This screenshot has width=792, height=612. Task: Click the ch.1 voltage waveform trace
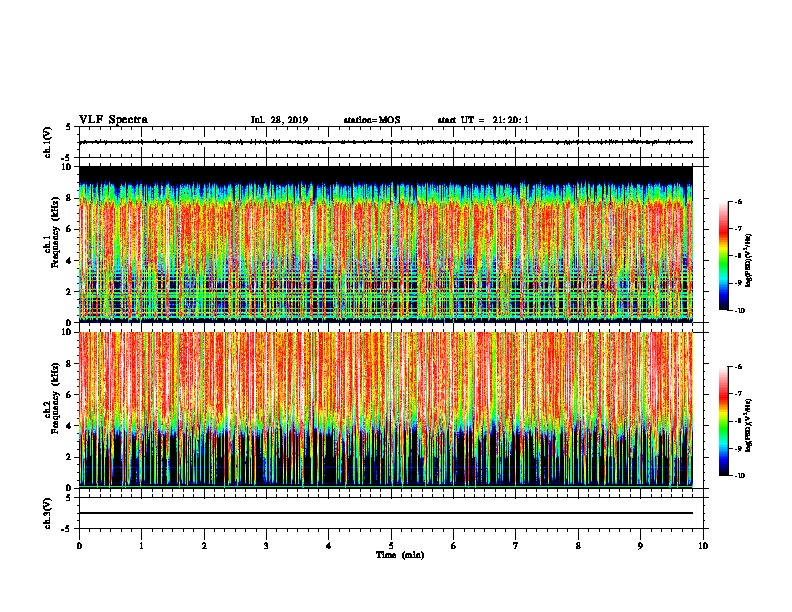[x=386, y=142]
